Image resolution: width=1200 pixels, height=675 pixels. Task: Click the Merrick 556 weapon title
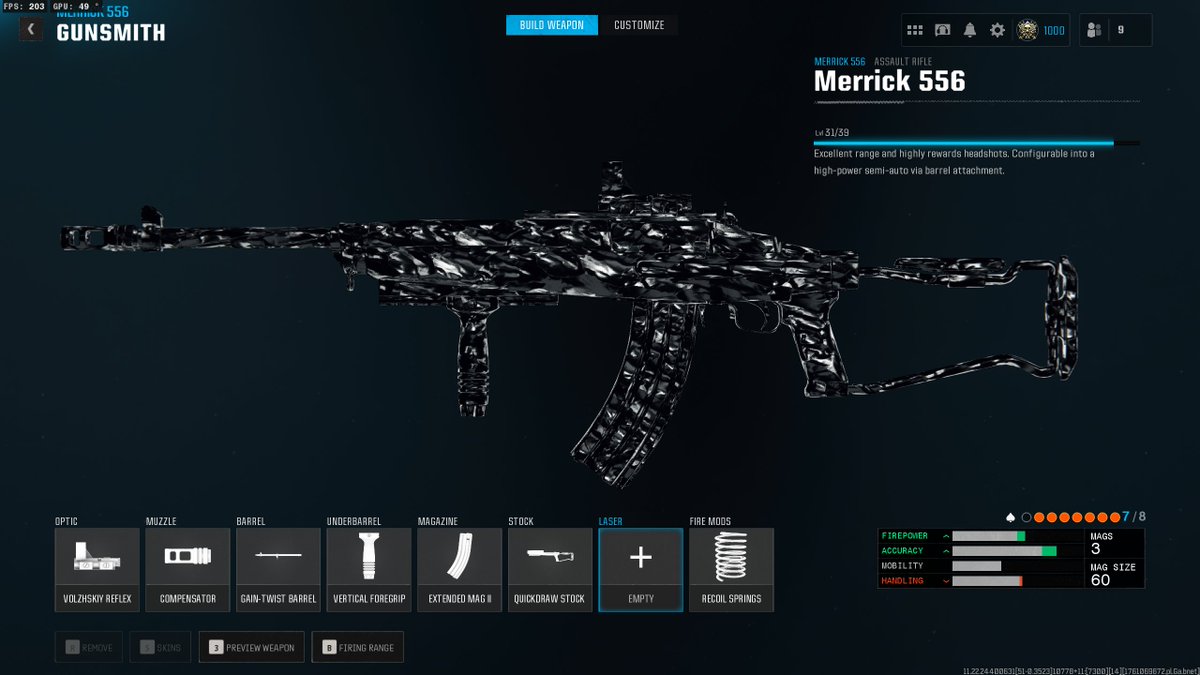889,82
